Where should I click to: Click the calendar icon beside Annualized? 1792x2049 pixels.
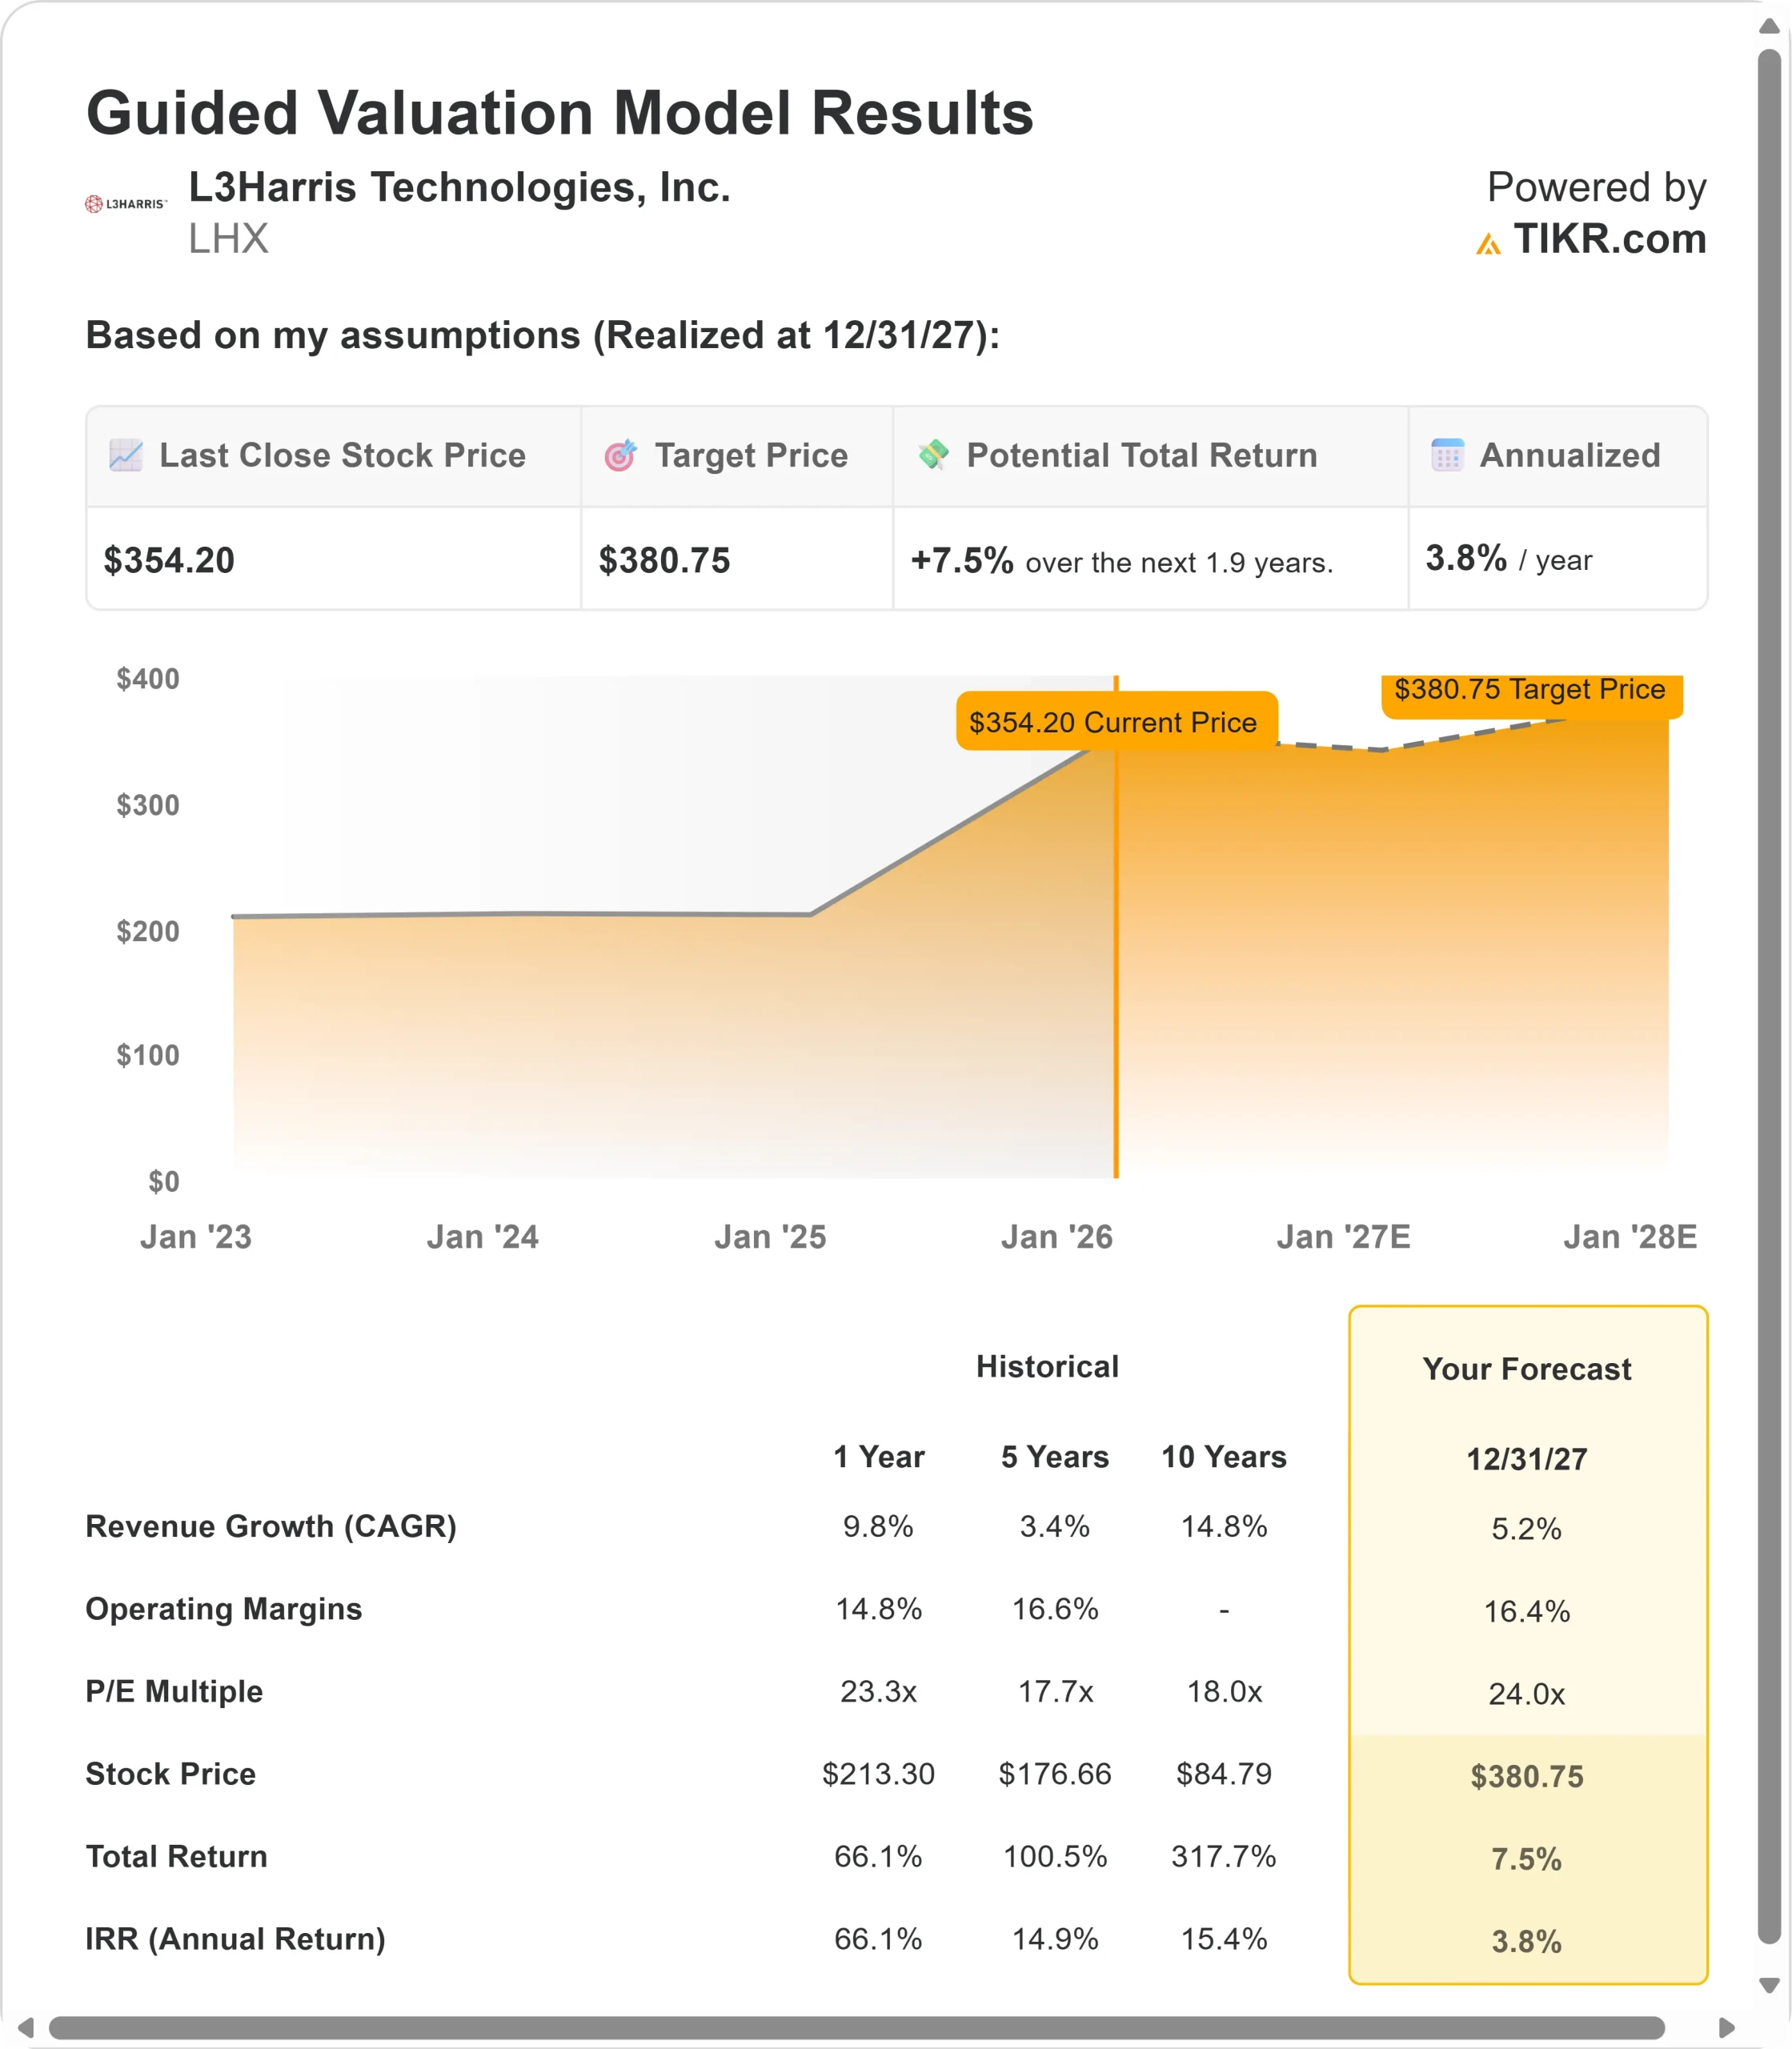1447,455
